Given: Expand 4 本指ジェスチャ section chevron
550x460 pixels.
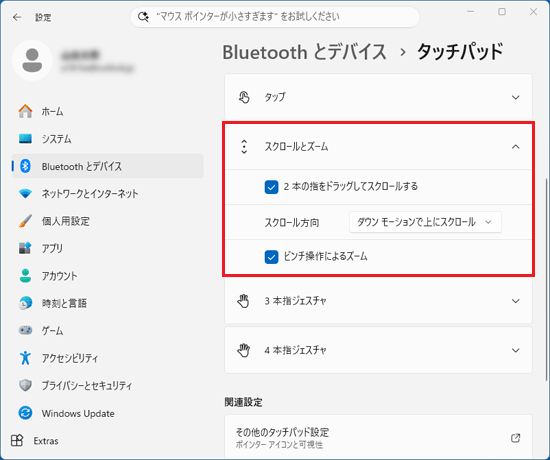Looking at the screenshot, I should point(515,350).
